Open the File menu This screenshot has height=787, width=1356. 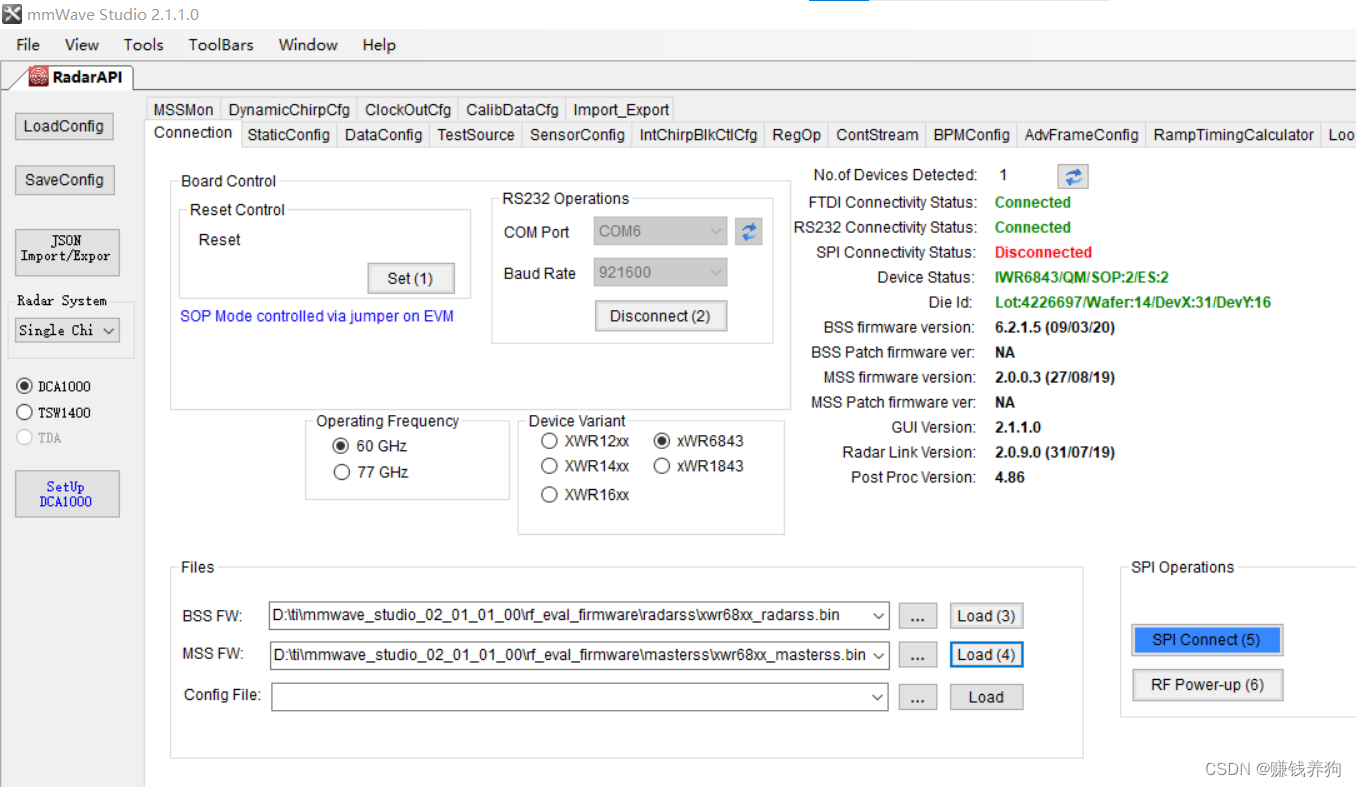click(28, 45)
